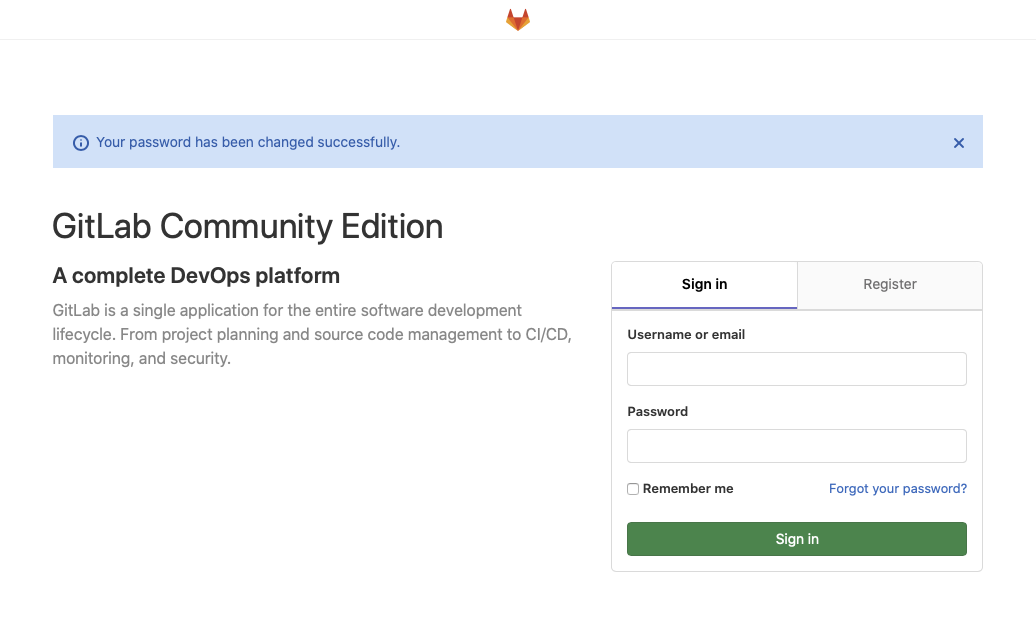The width and height of the screenshot is (1036, 635).
Task: Click the 'Remember me' label text
Action: click(x=688, y=488)
